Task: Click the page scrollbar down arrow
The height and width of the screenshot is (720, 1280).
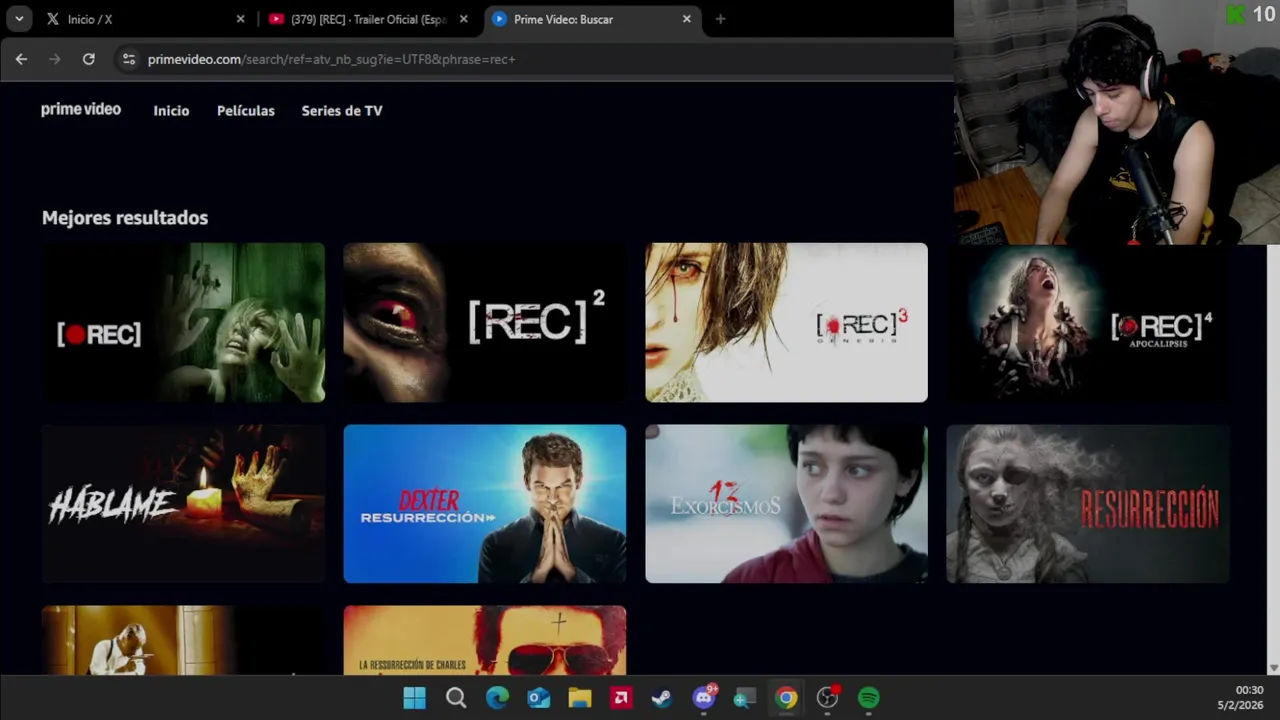Action: click(1273, 668)
